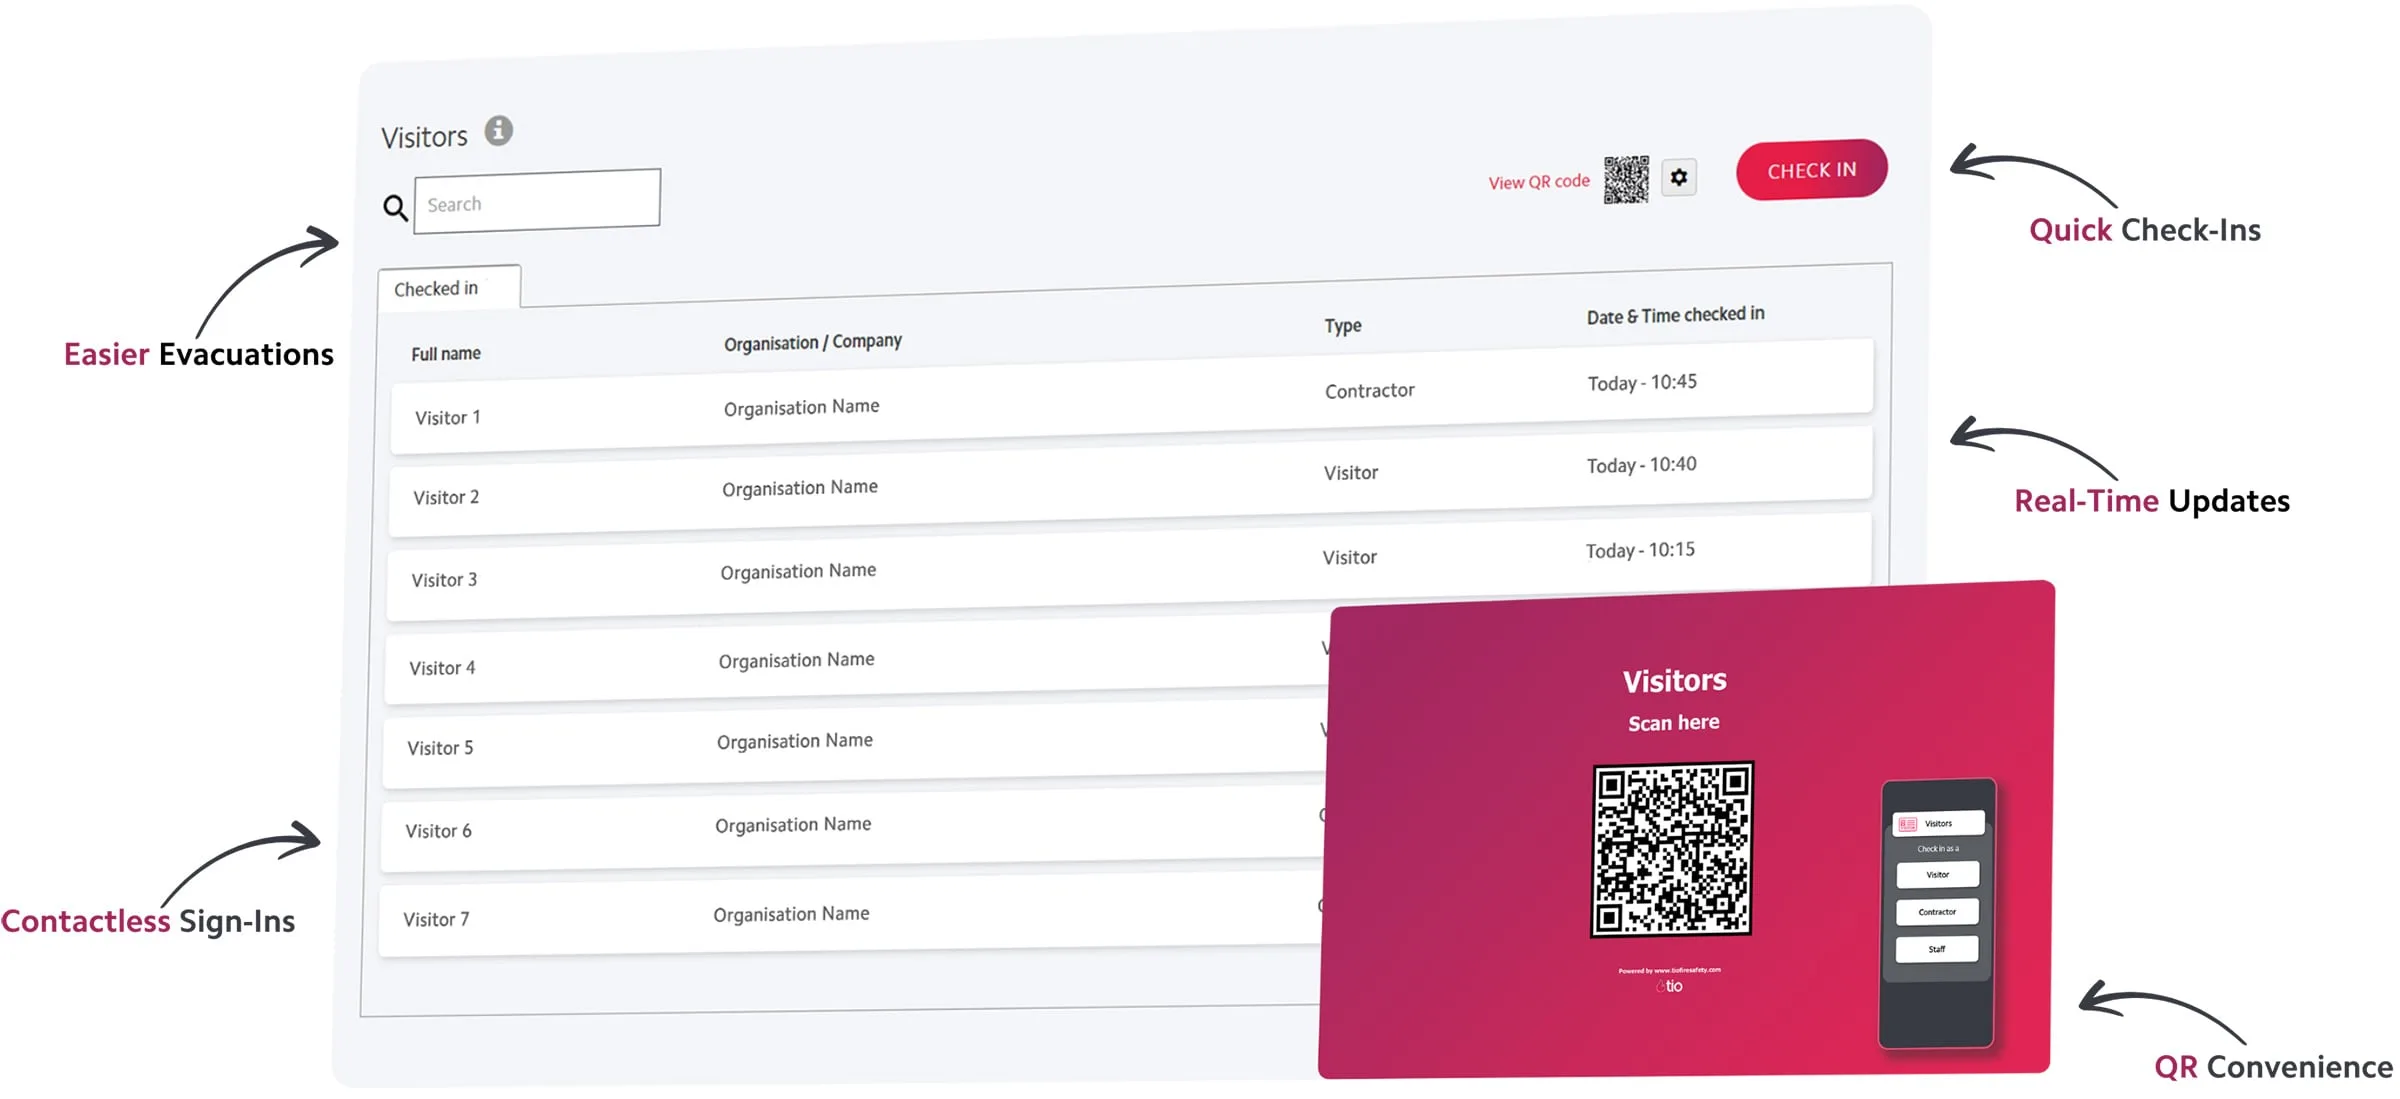Image resolution: width=2400 pixels, height=1099 pixels.
Task: Open the View QR code link
Action: [1539, 182]
